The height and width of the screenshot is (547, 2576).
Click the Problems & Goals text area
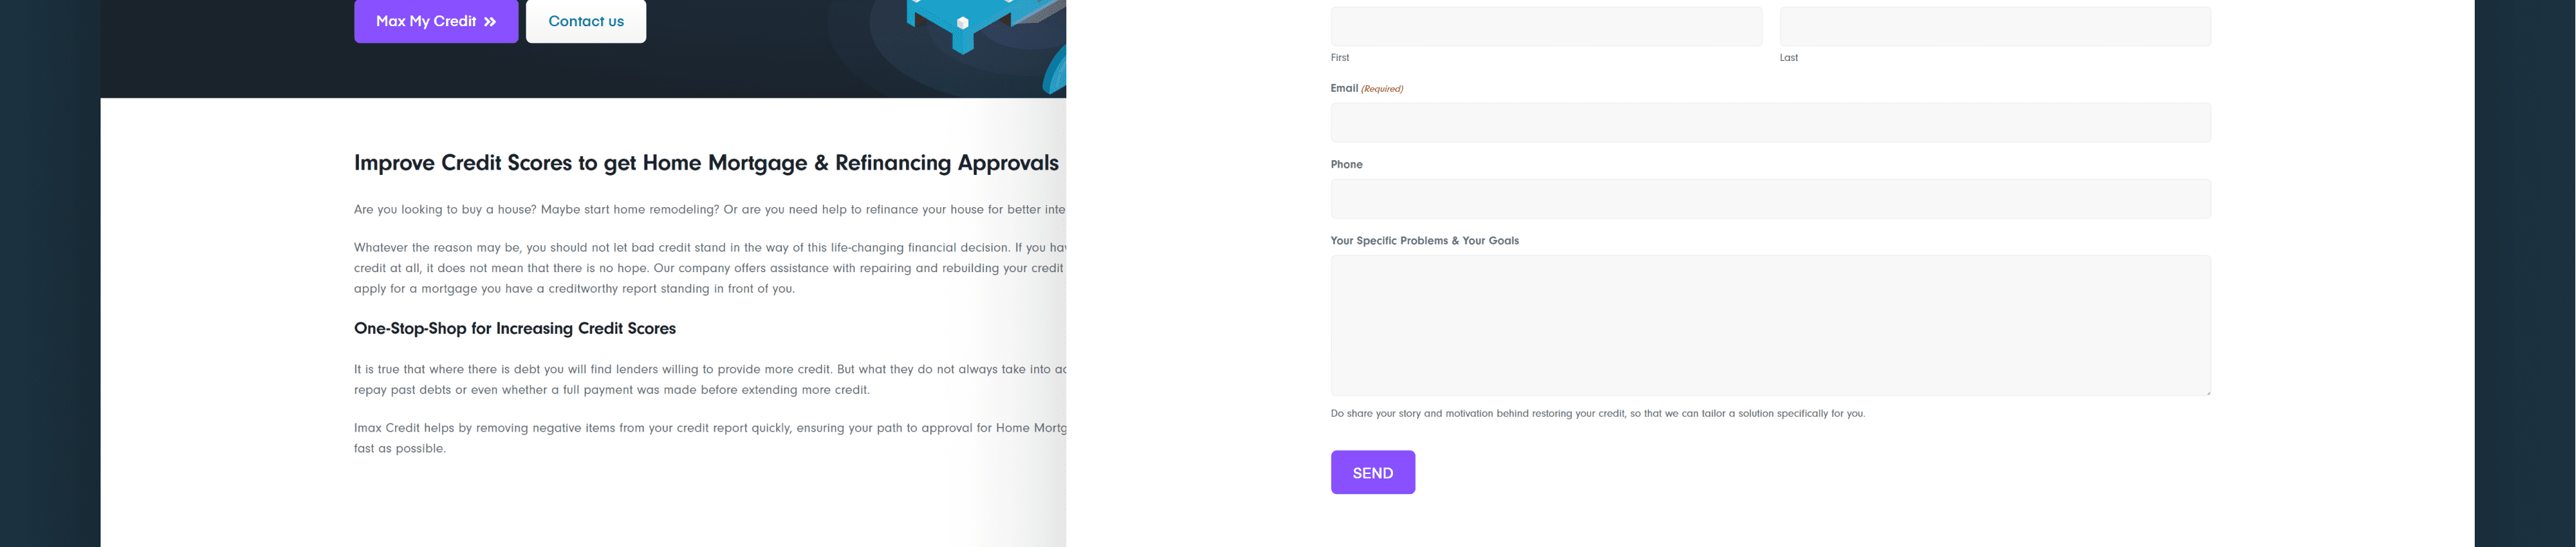(x=1770, y=325)
